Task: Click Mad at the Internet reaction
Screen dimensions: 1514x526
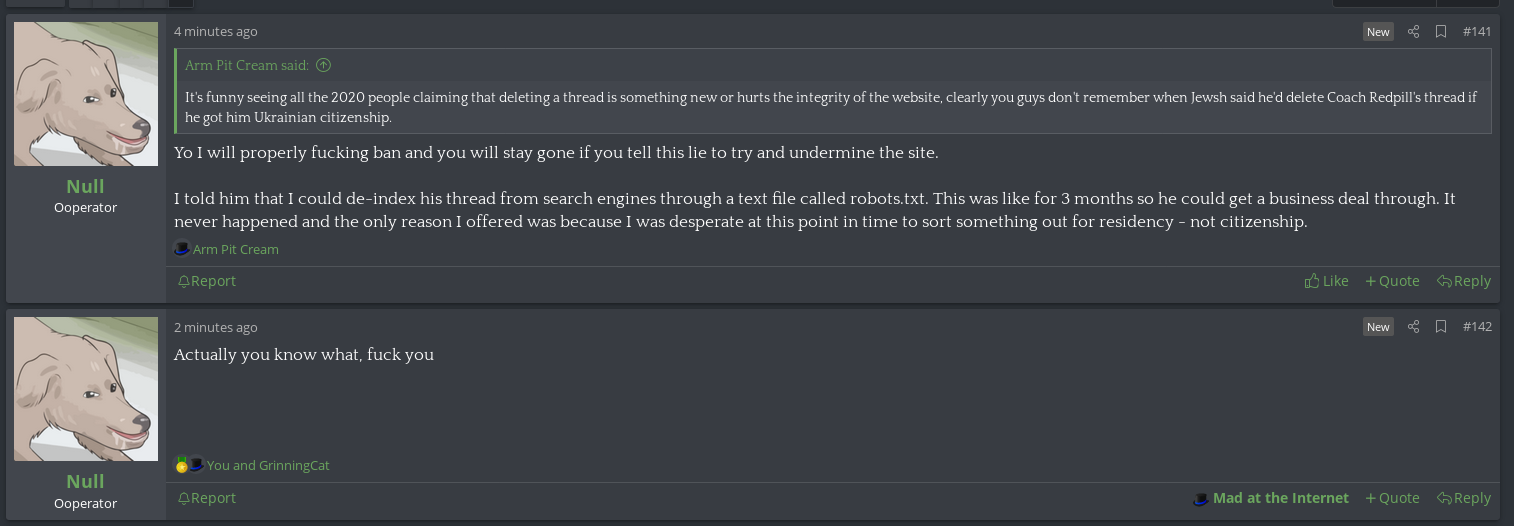Action: click(1270, 498)
